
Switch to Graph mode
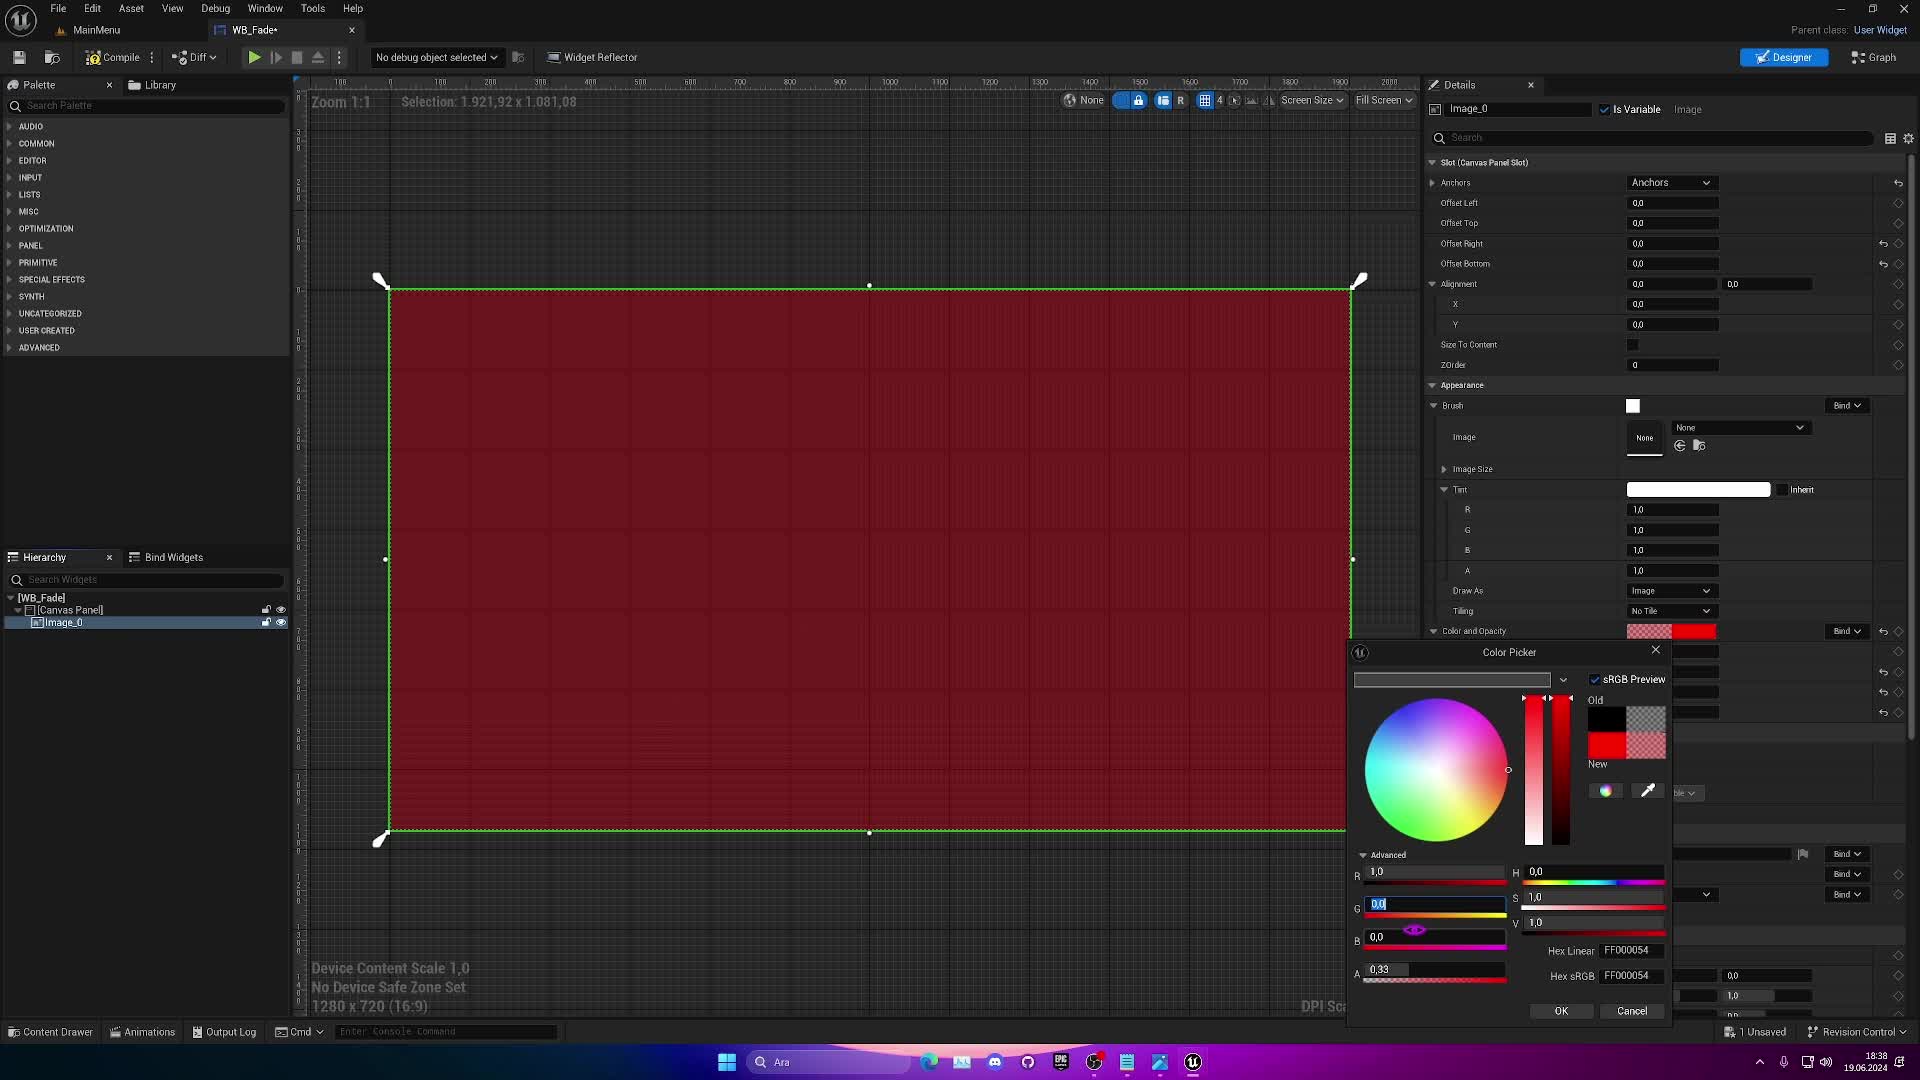click(1874, 57)
